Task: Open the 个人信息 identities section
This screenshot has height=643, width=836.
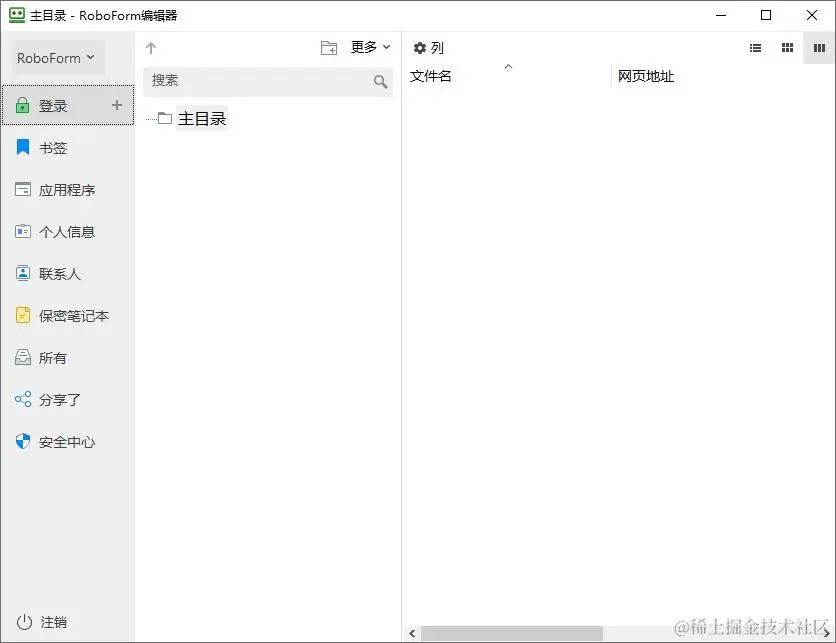Action: click(x=68, y=232)
